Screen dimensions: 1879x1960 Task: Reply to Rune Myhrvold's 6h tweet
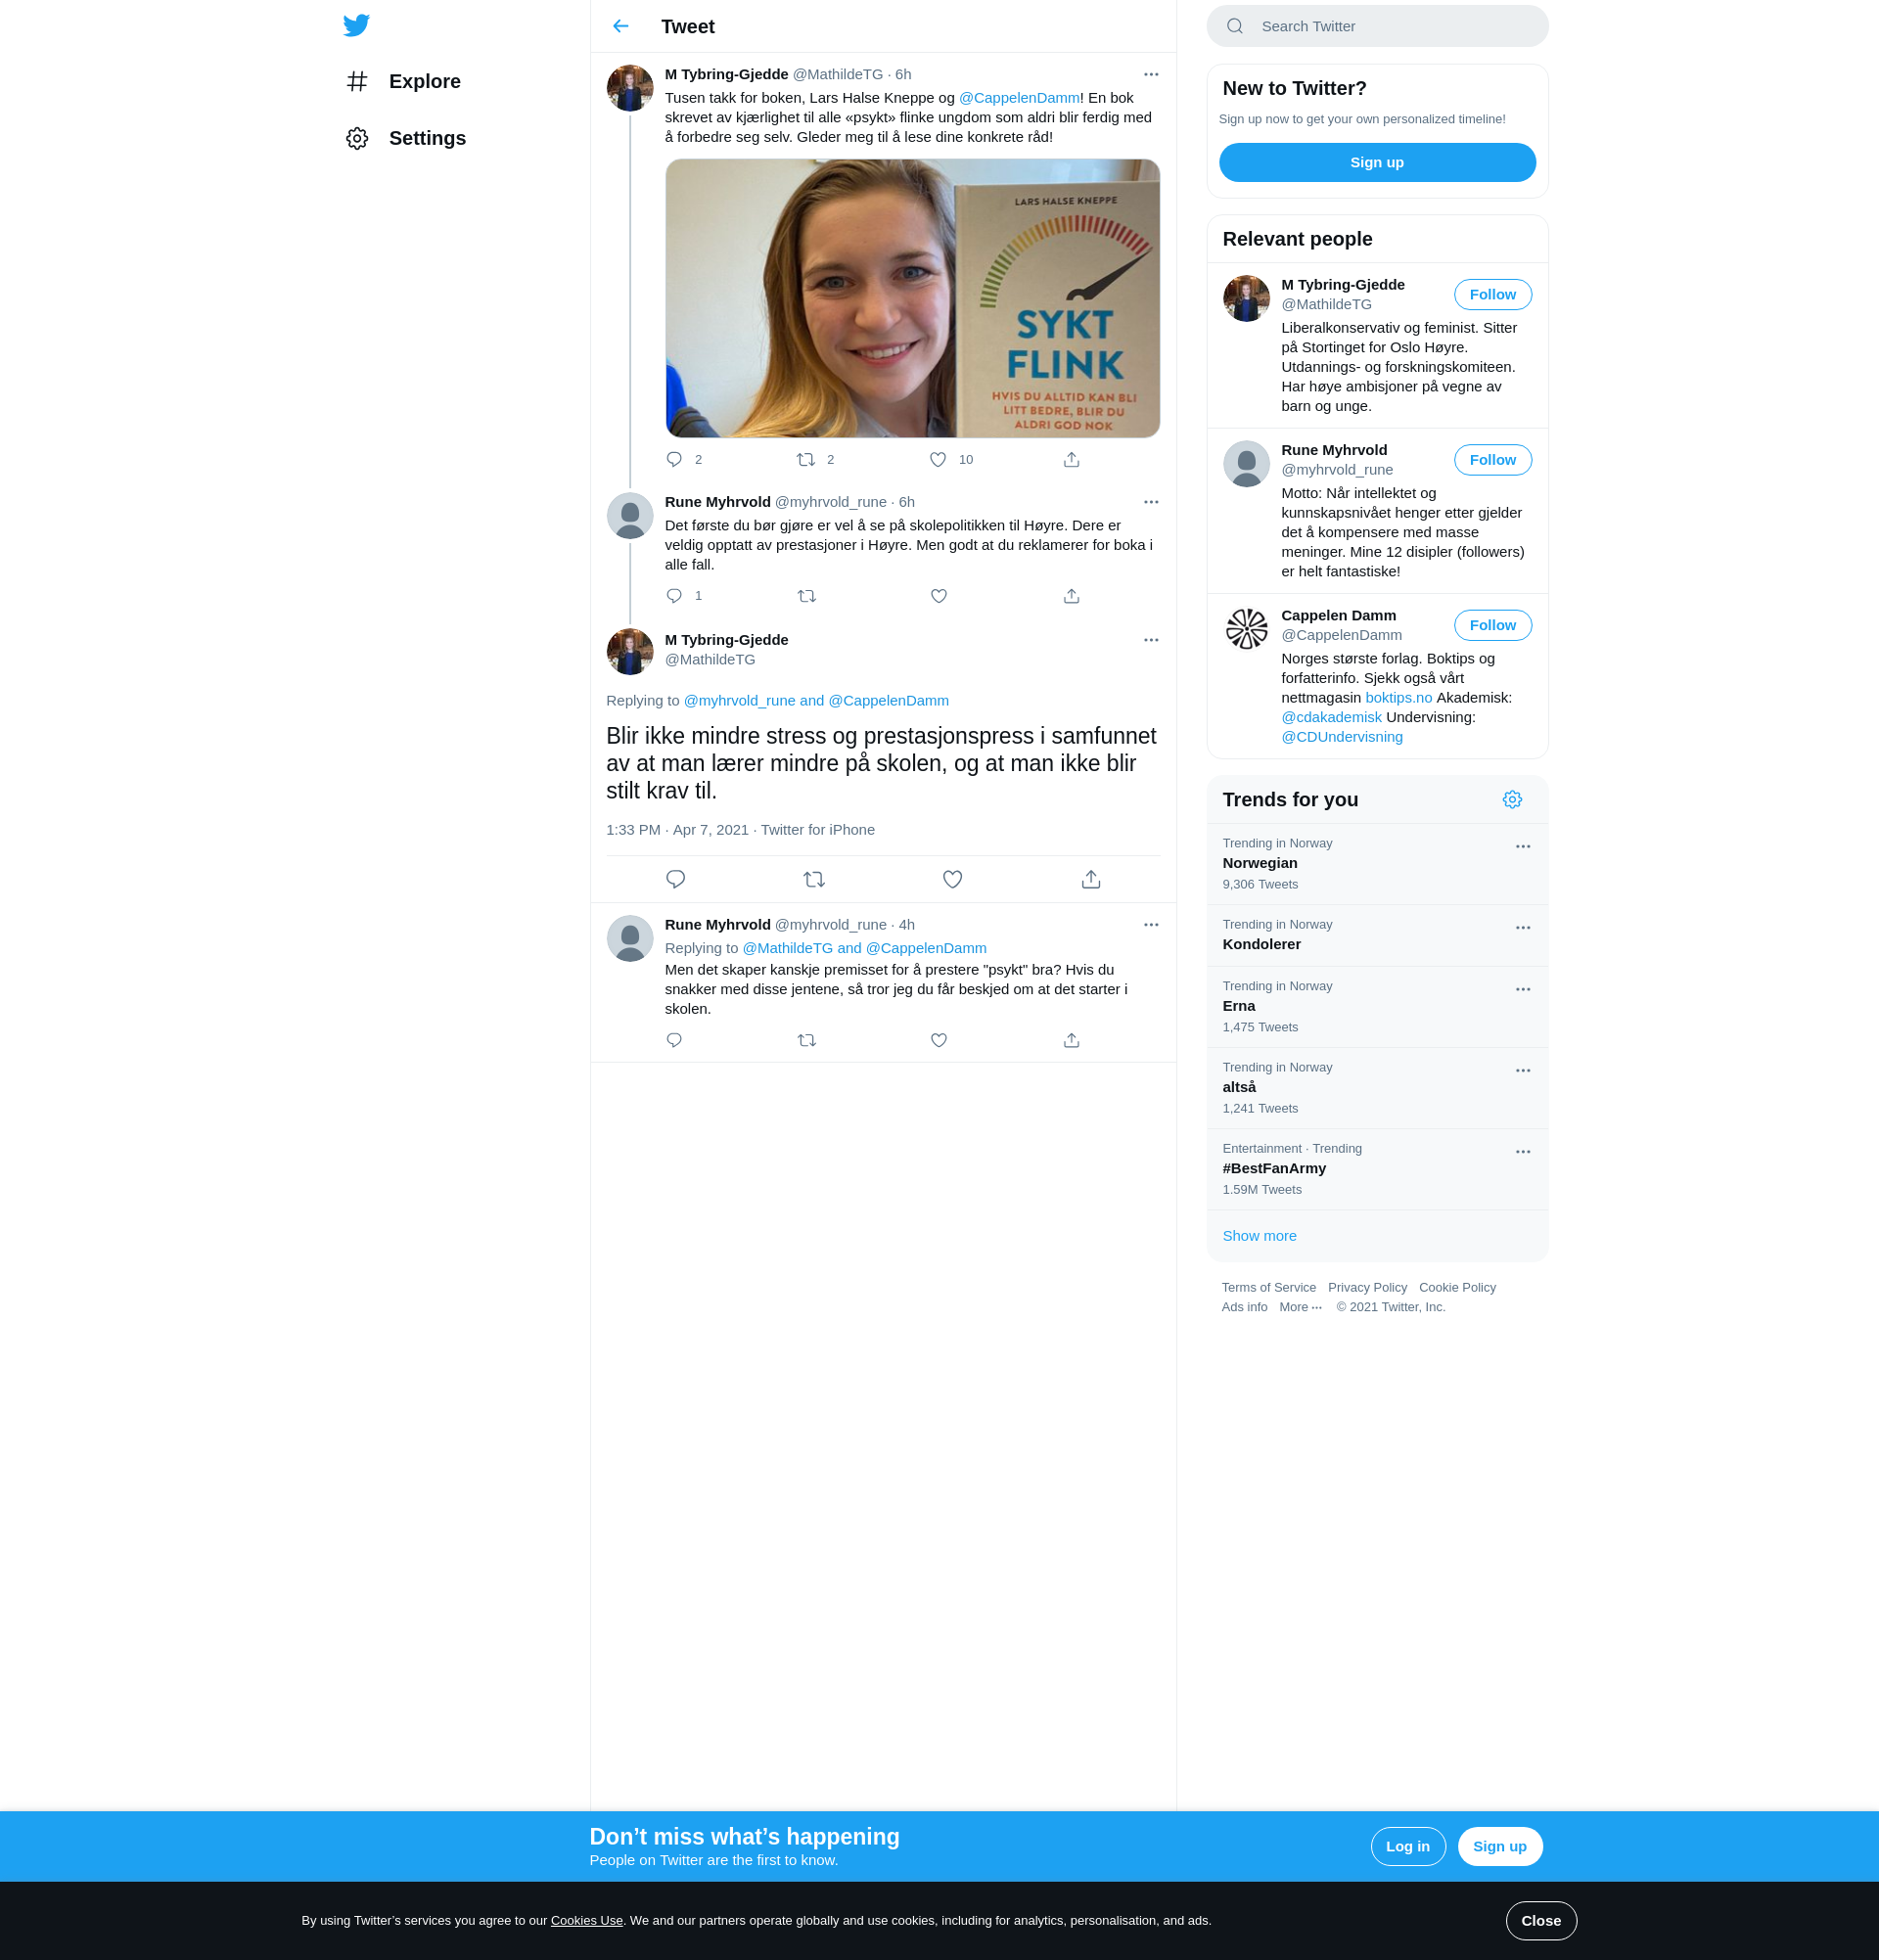click(674, 596)
